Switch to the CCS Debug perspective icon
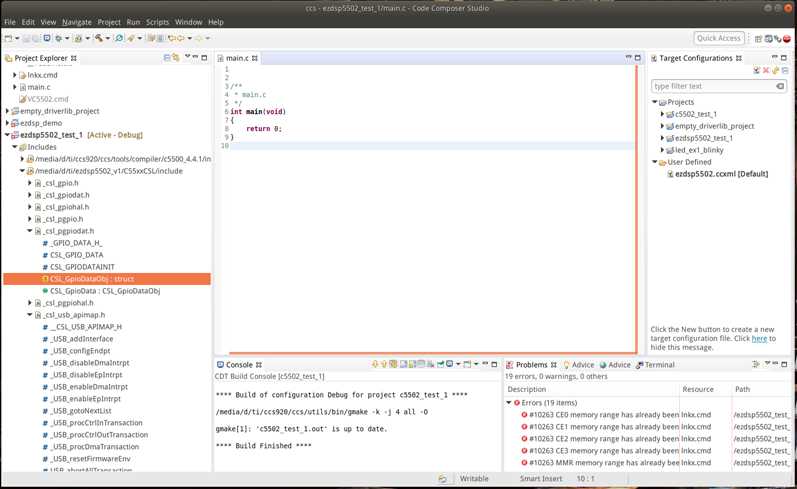 777,39
